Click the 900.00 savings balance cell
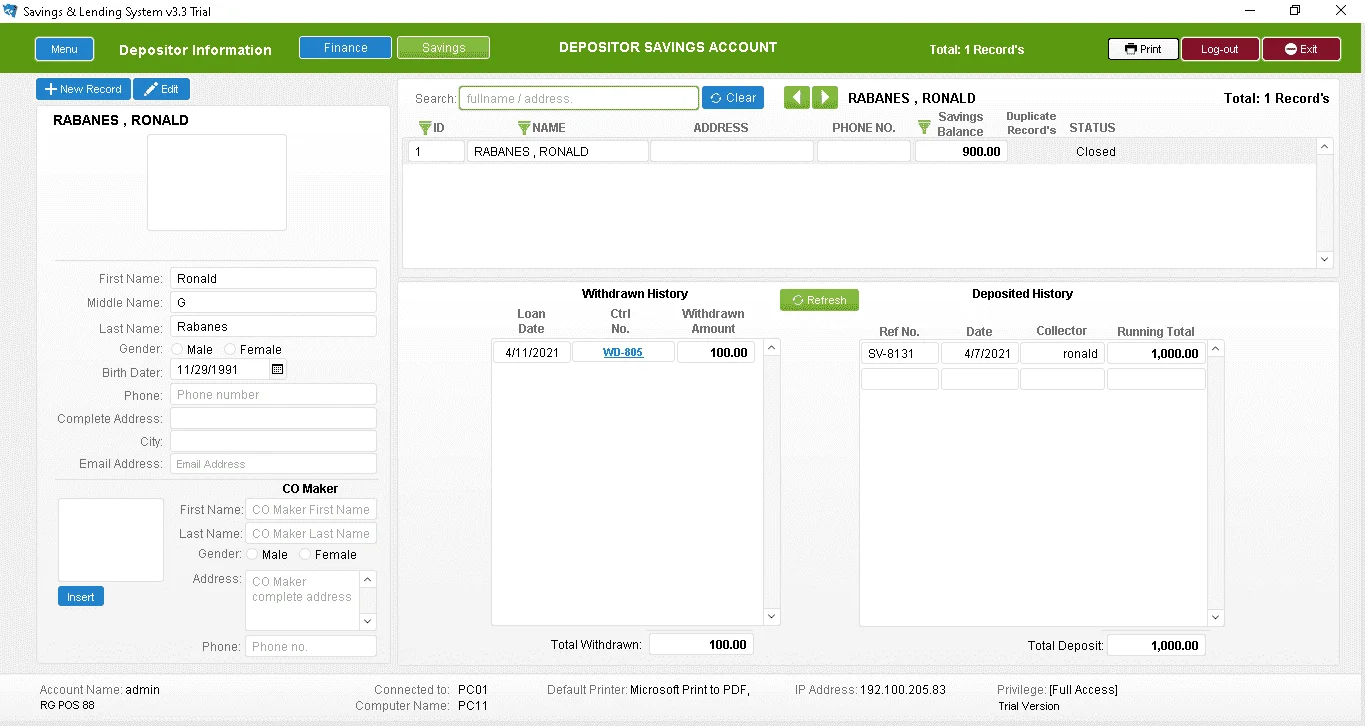Screen dimensions: 1365x726 (961, 152)
